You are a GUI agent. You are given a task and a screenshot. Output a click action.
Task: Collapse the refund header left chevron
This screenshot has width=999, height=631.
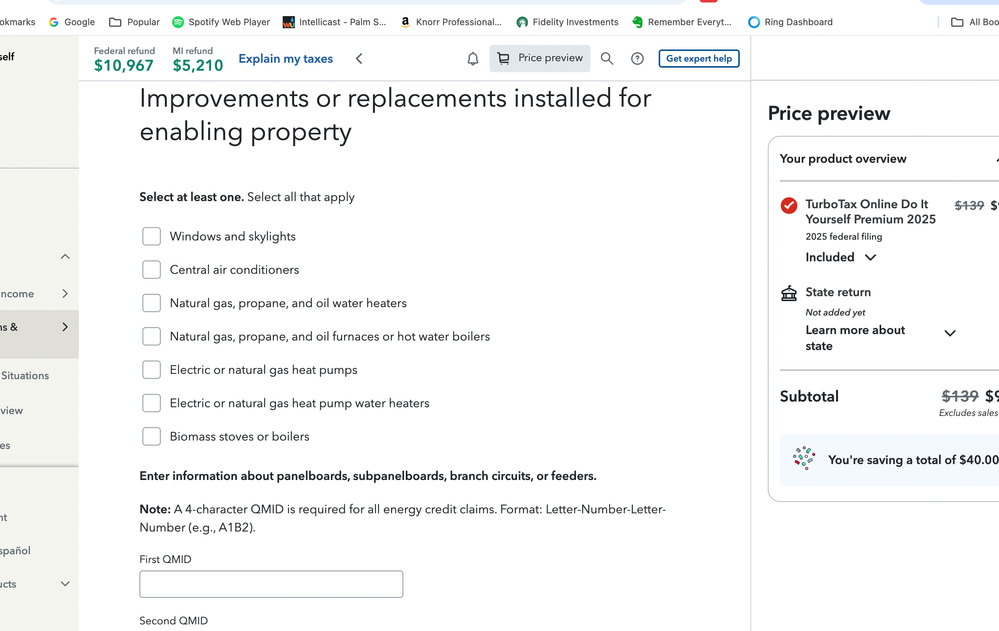point(359,59)
